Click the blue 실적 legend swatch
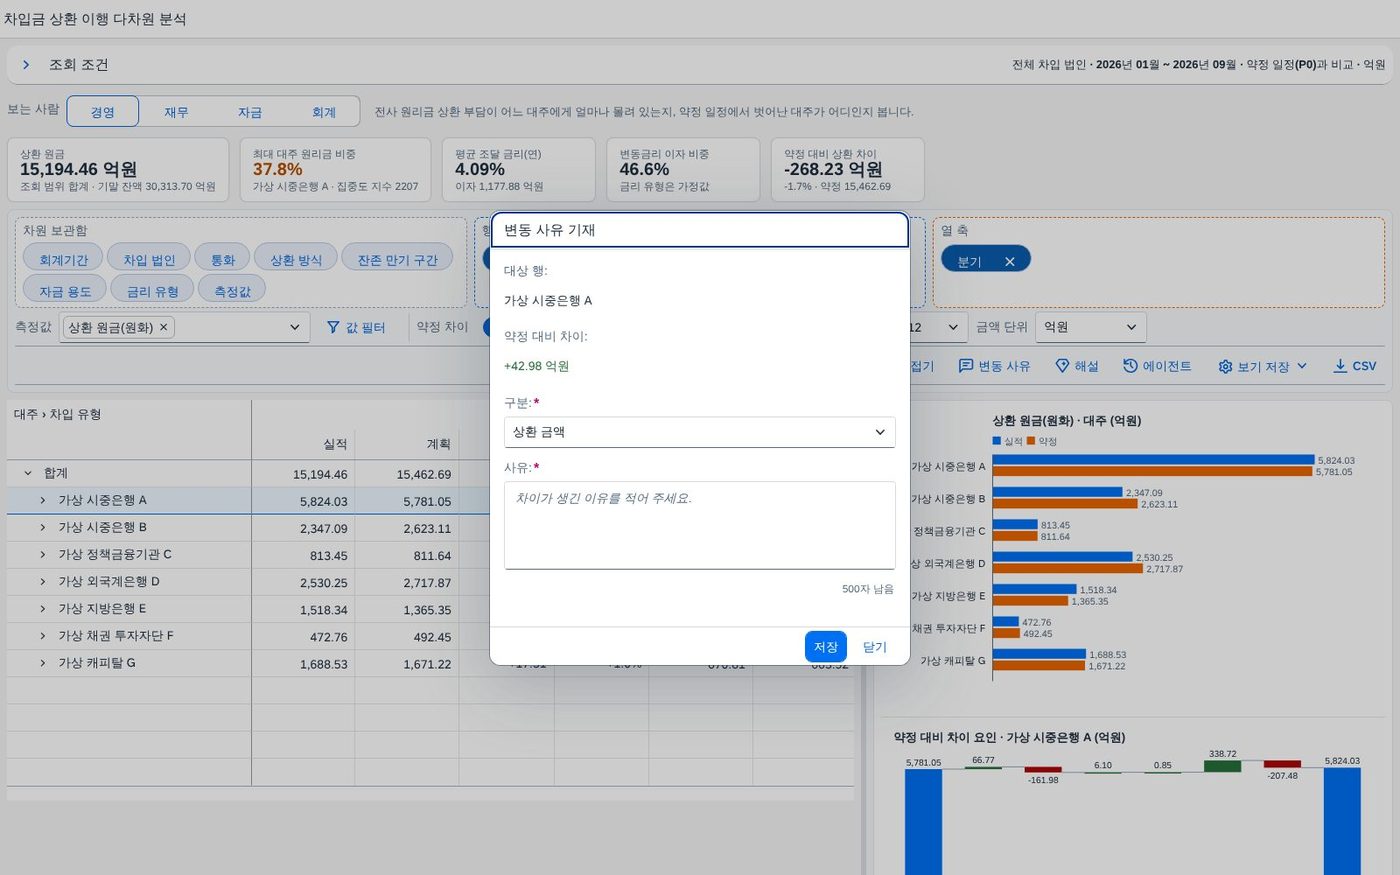The height and width of the screenshot is (875, 1400). point(996,441)
